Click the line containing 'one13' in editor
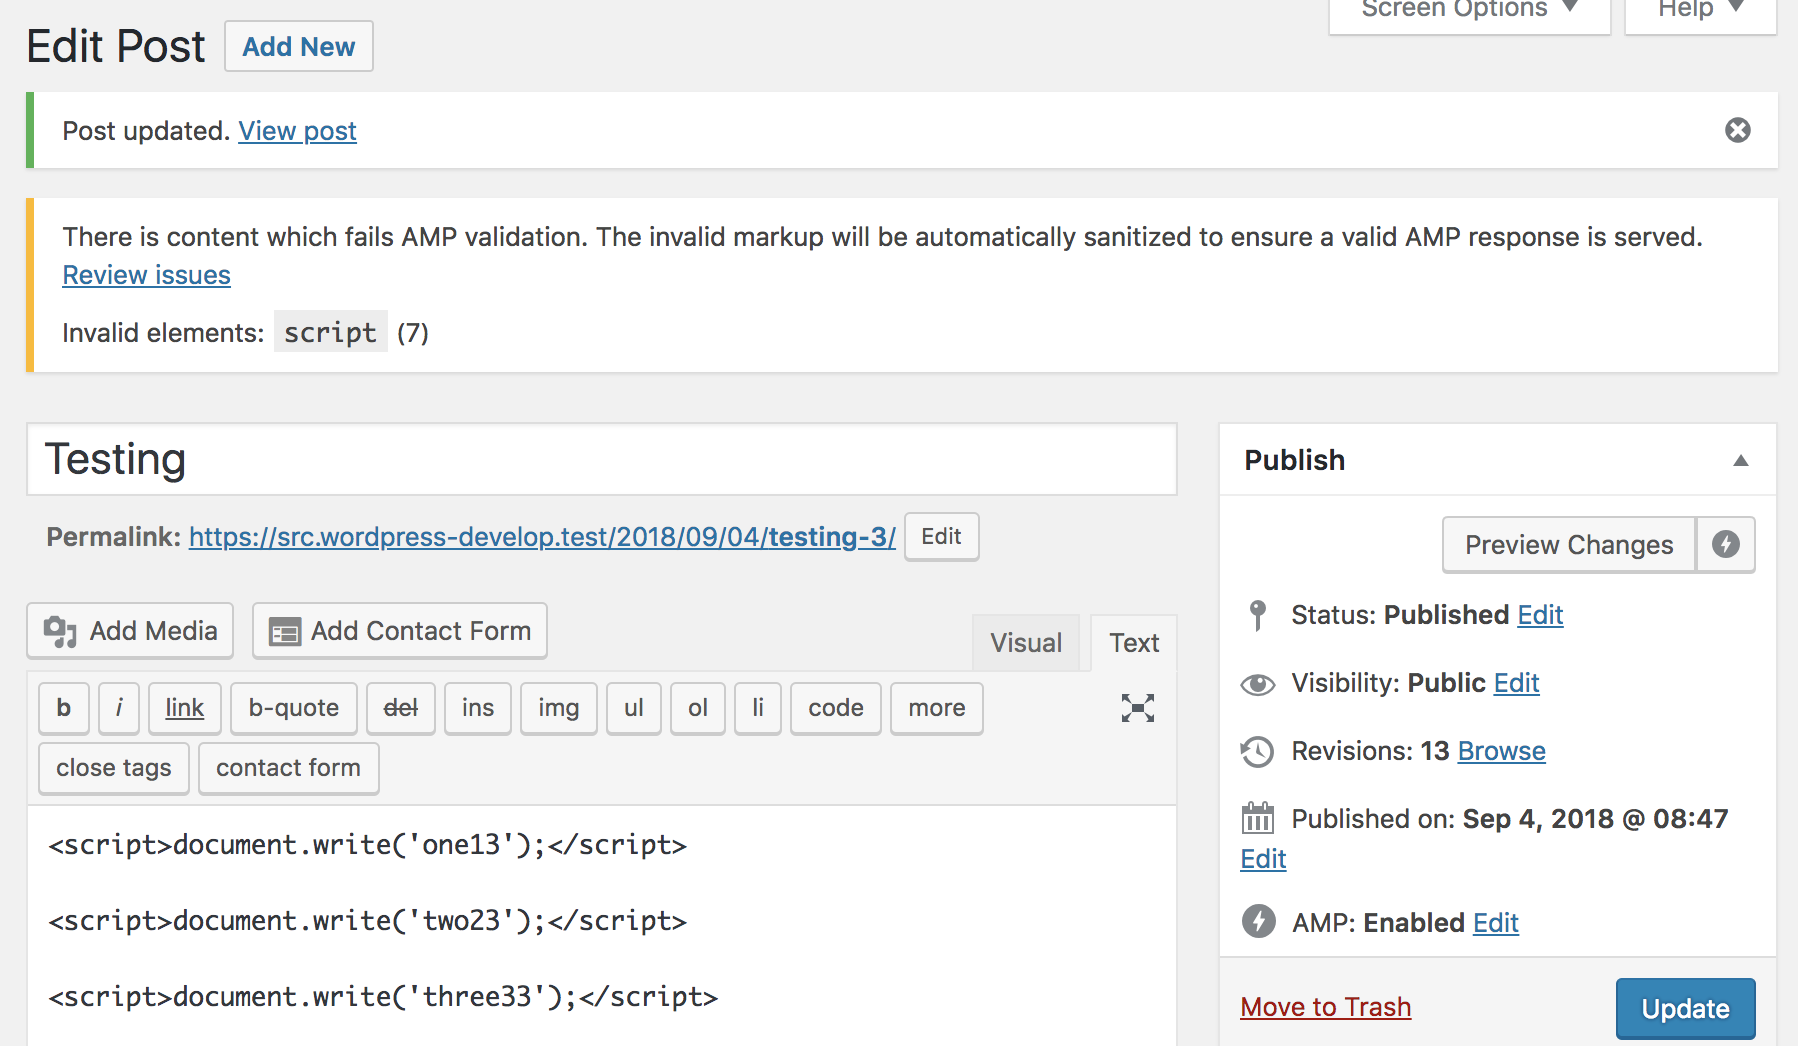This screenshot has width=1798, height=1046. [368, 845]
